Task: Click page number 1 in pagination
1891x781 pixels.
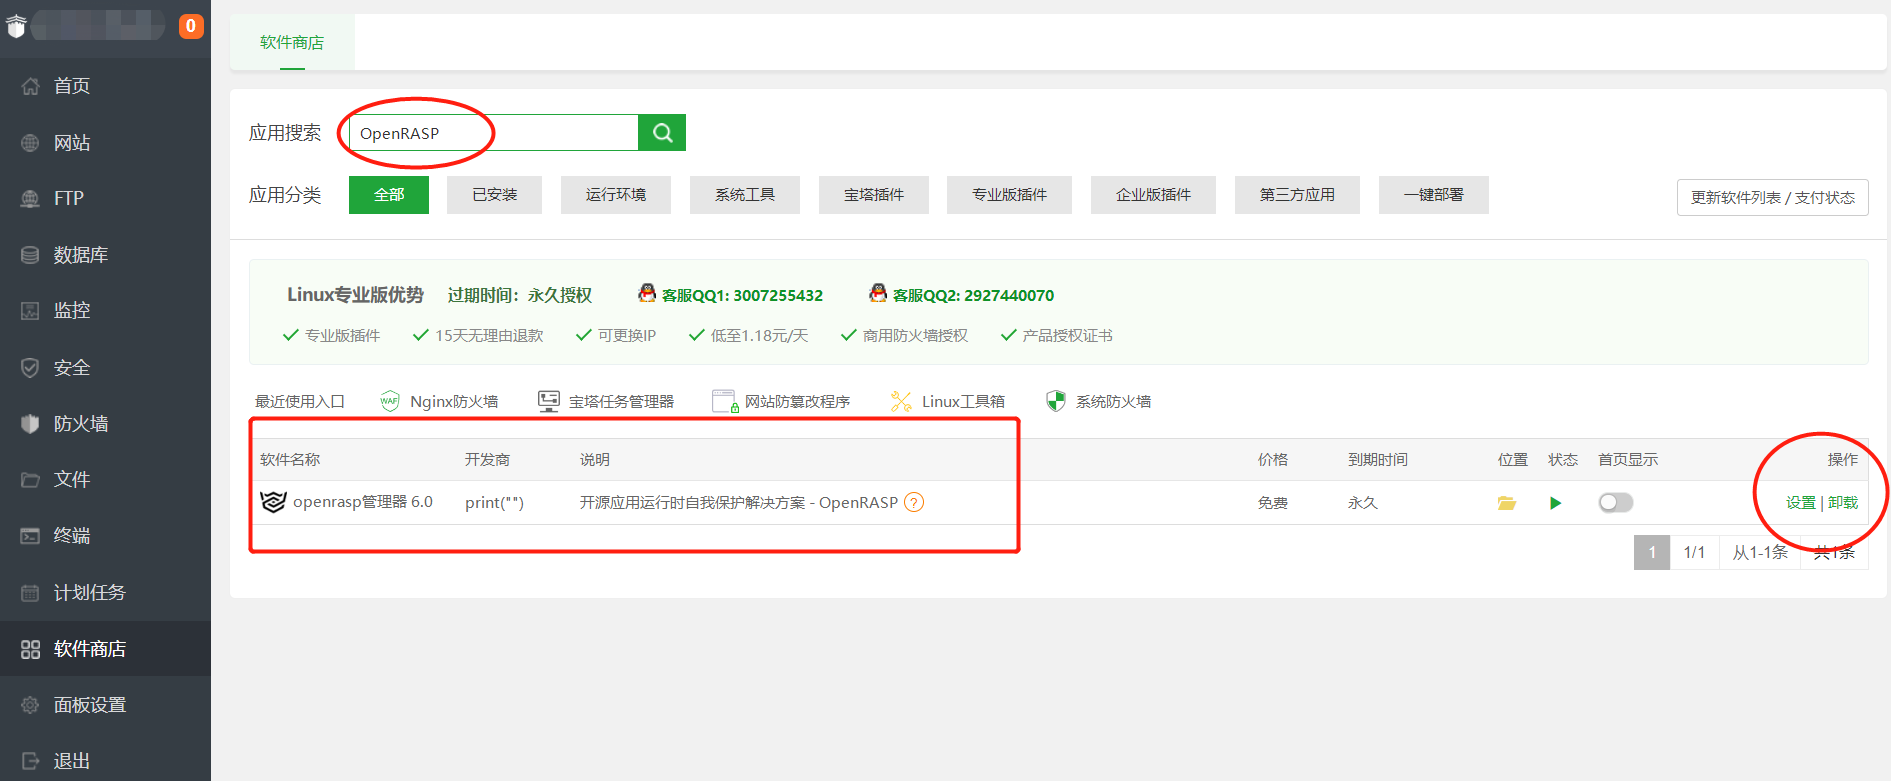Action: pyautogui.click(x=1652, y=552)
